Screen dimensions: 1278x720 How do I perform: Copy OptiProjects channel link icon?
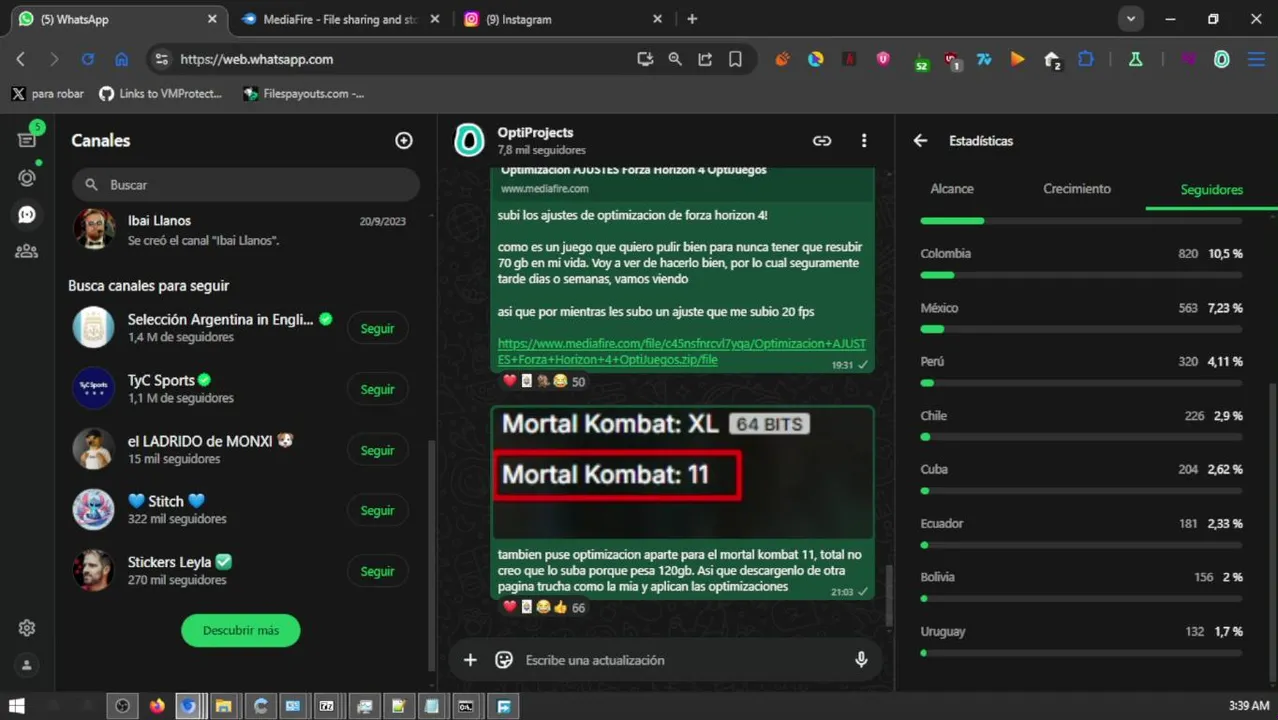point(822,141)
